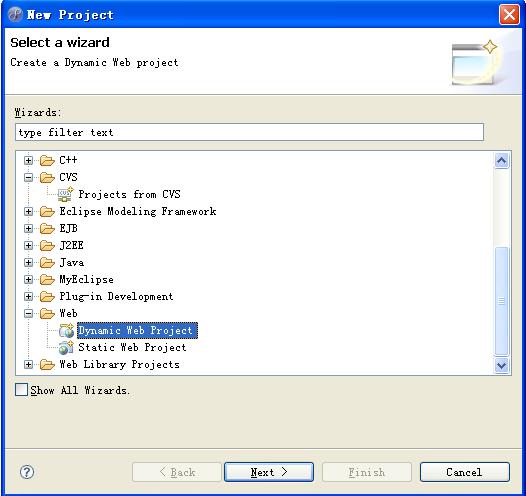Click the Cancel button
Screen dimensions: 526x496
[465, 472]
